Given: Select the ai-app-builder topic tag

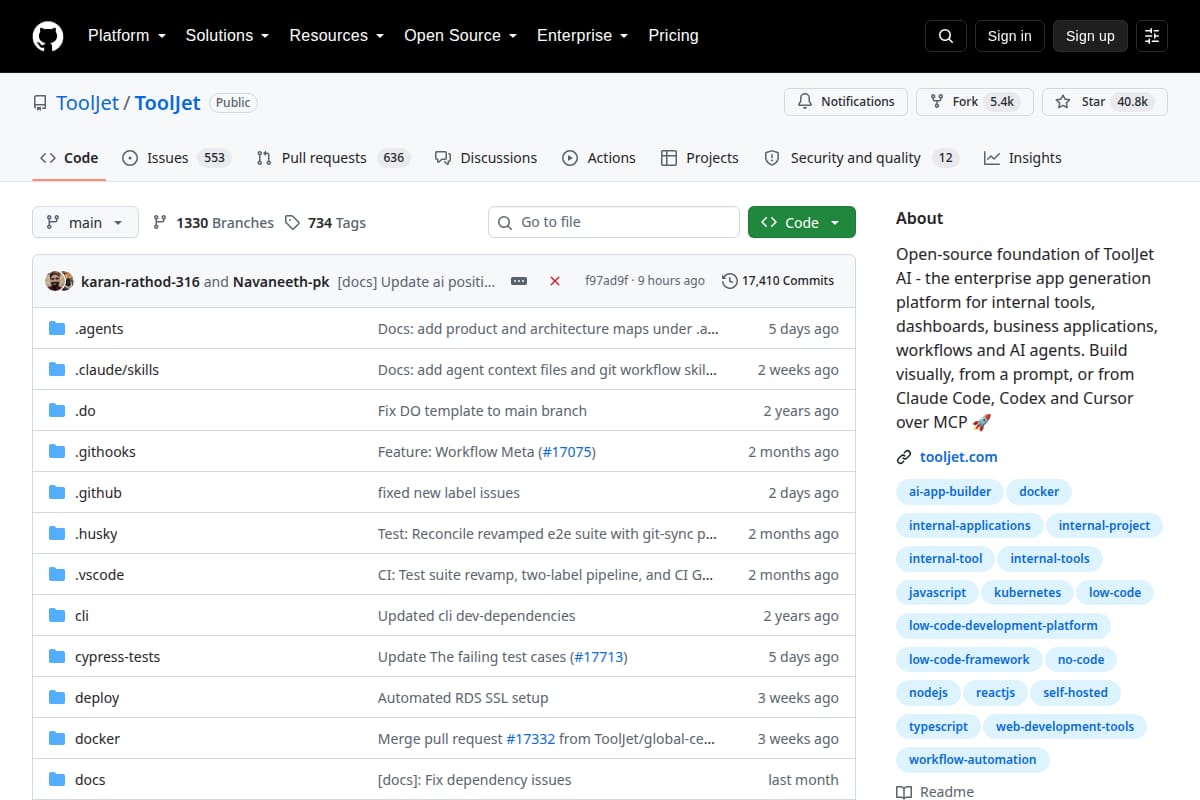Looking at the screenshot, I should (x=950, y=492).
